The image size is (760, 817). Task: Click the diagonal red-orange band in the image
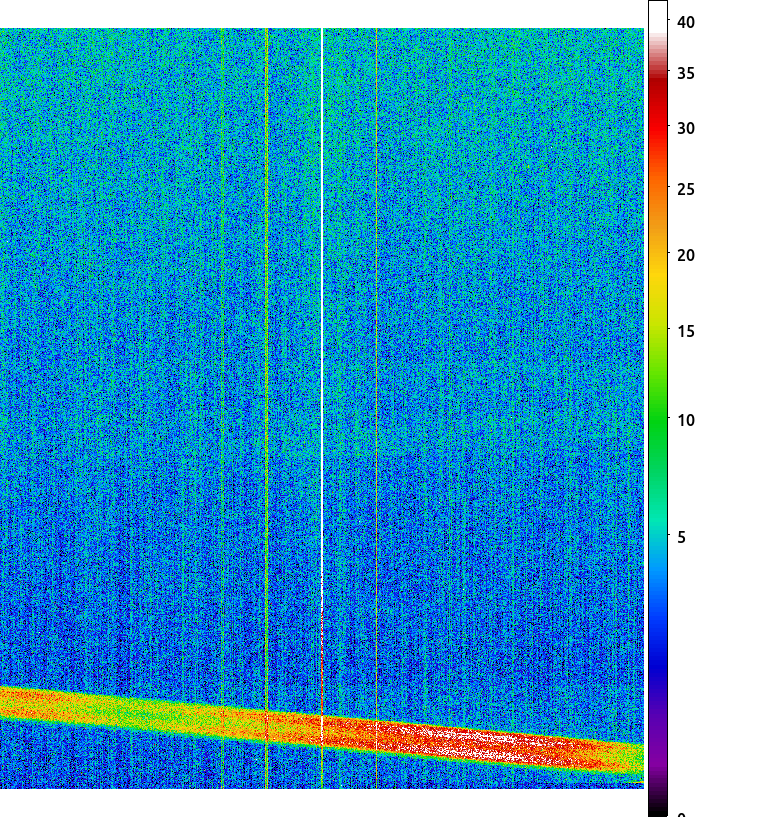point(322,729)
